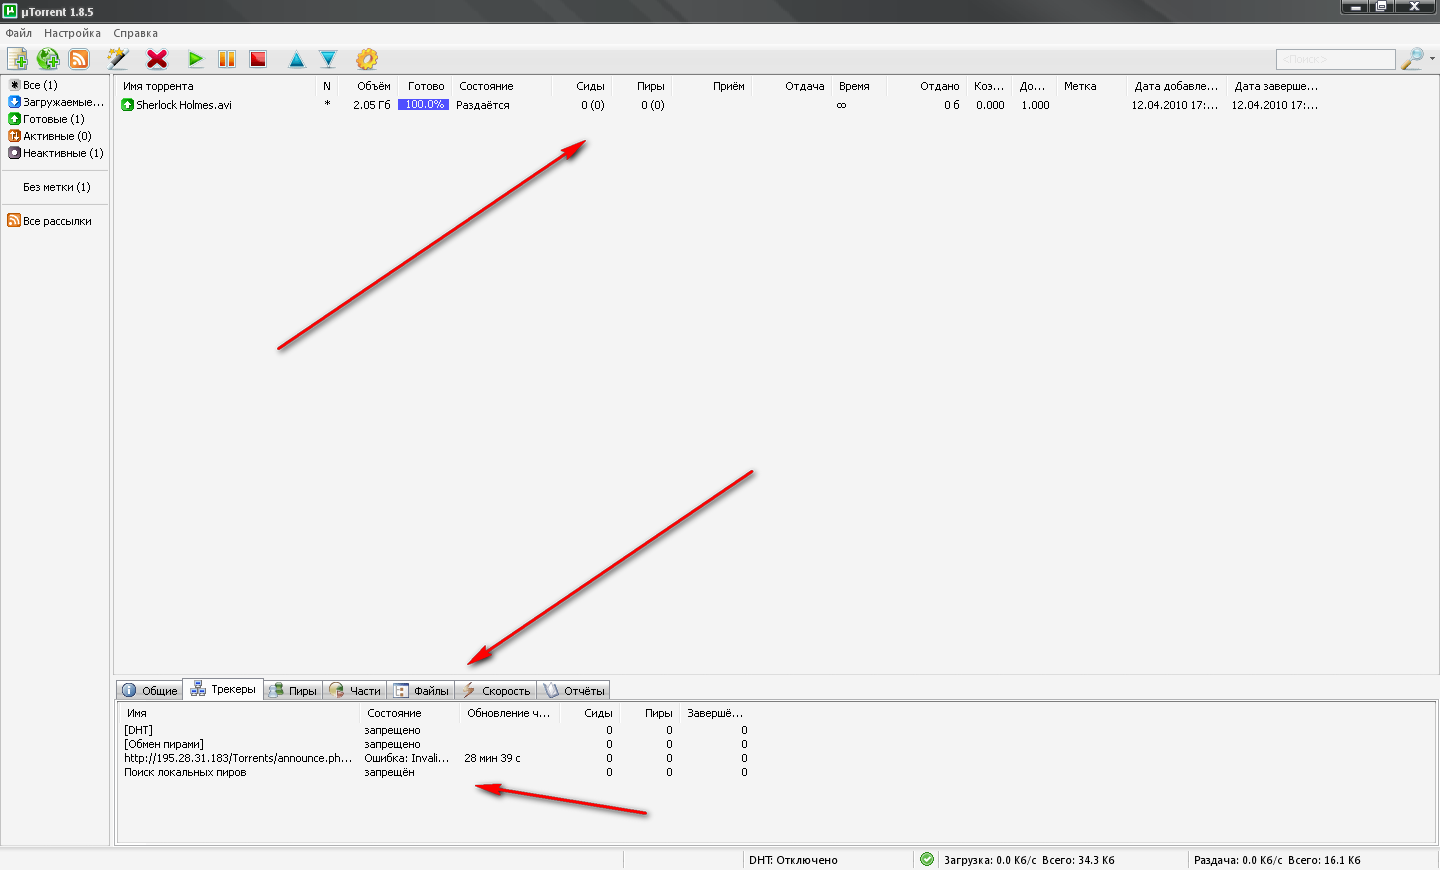The width and height of the screenshot is (1440, 870).
Task: Open Все рассылки RSS feeds item
Action: tap(49, 221)
